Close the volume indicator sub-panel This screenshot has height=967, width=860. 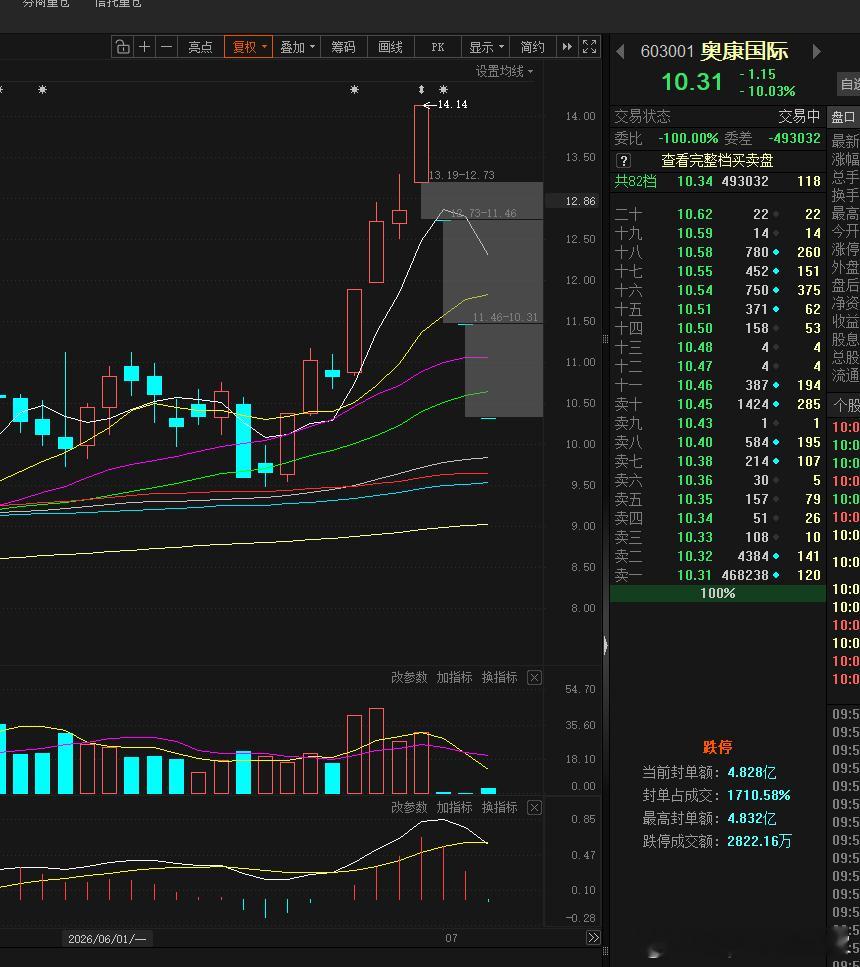click(x=534, y=678)
